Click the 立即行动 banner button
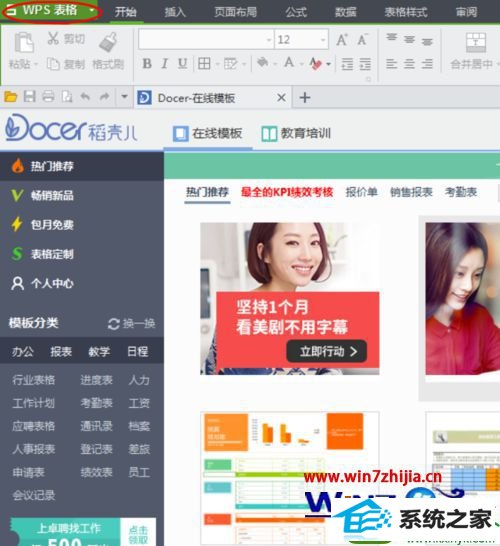 [326, 351]
